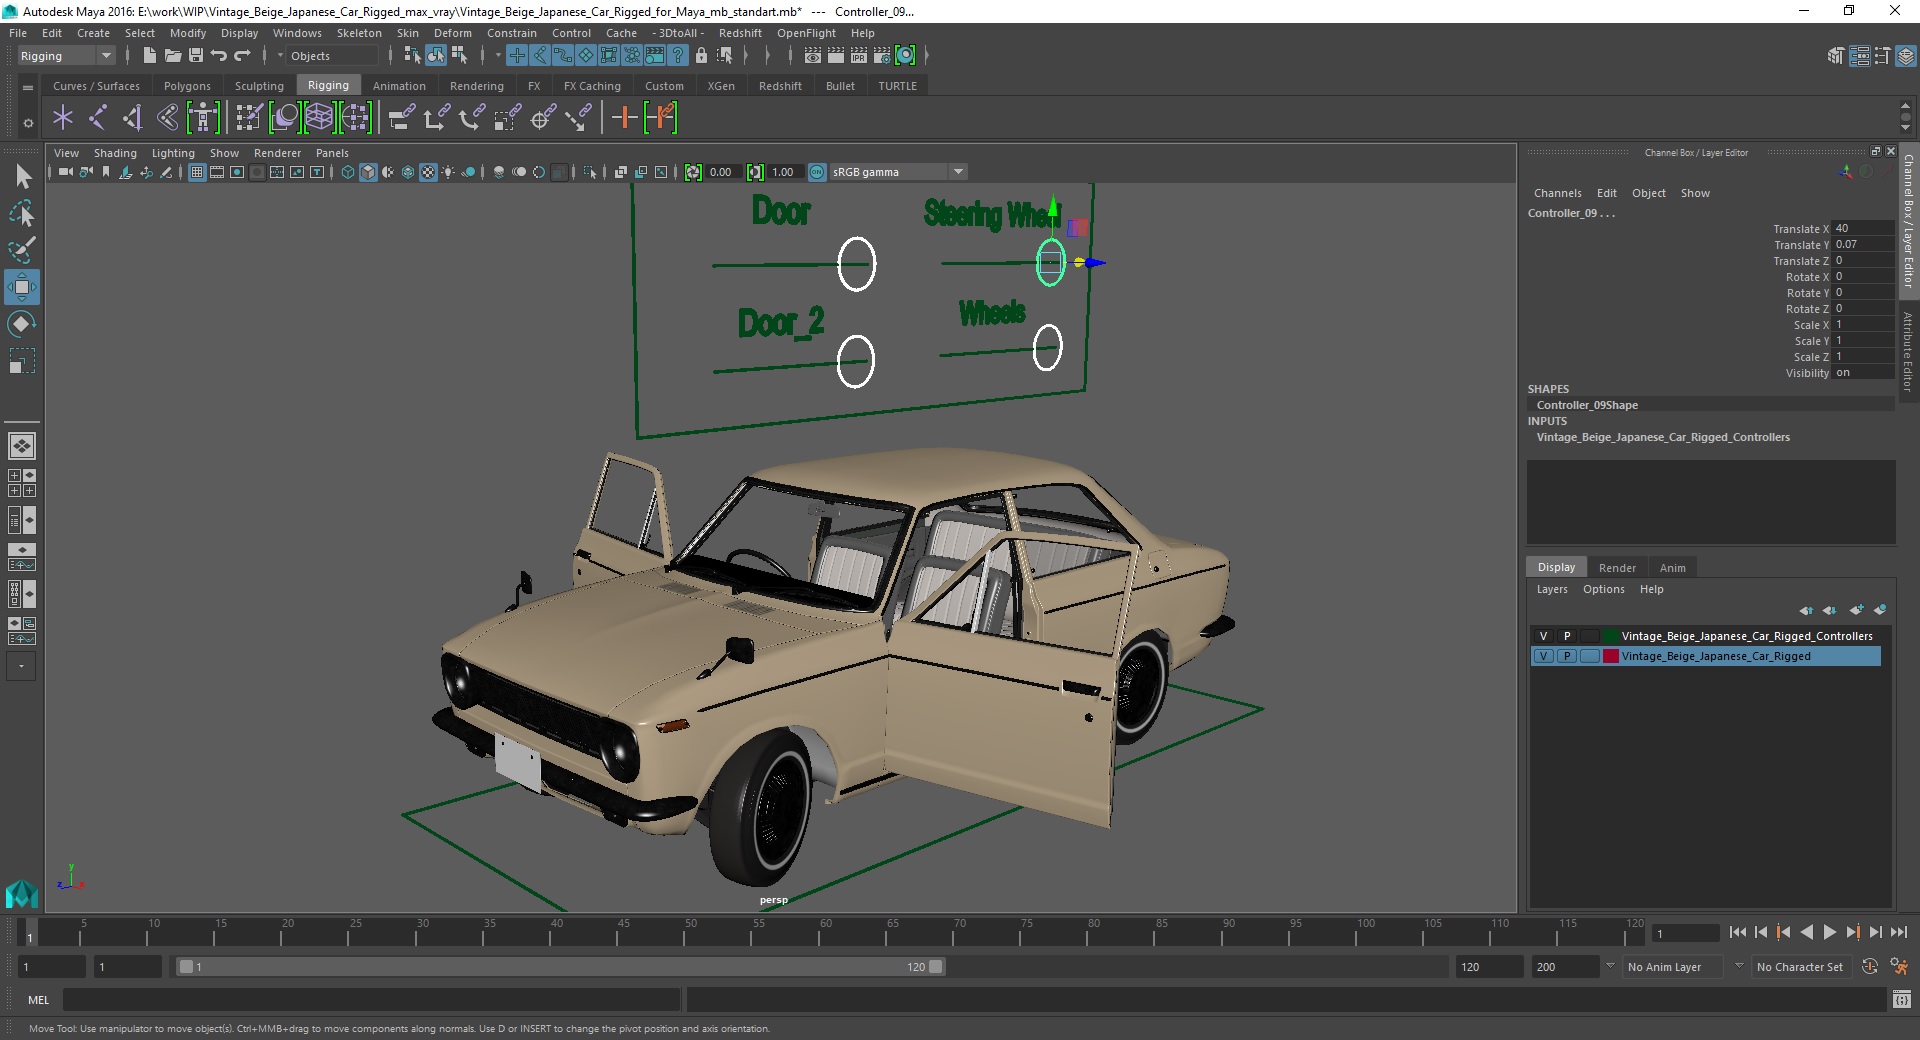The height and width of the screenshot is (1040, 1920).
Task: Switch to the Animation shelf tab
Action: click(399, 86)
